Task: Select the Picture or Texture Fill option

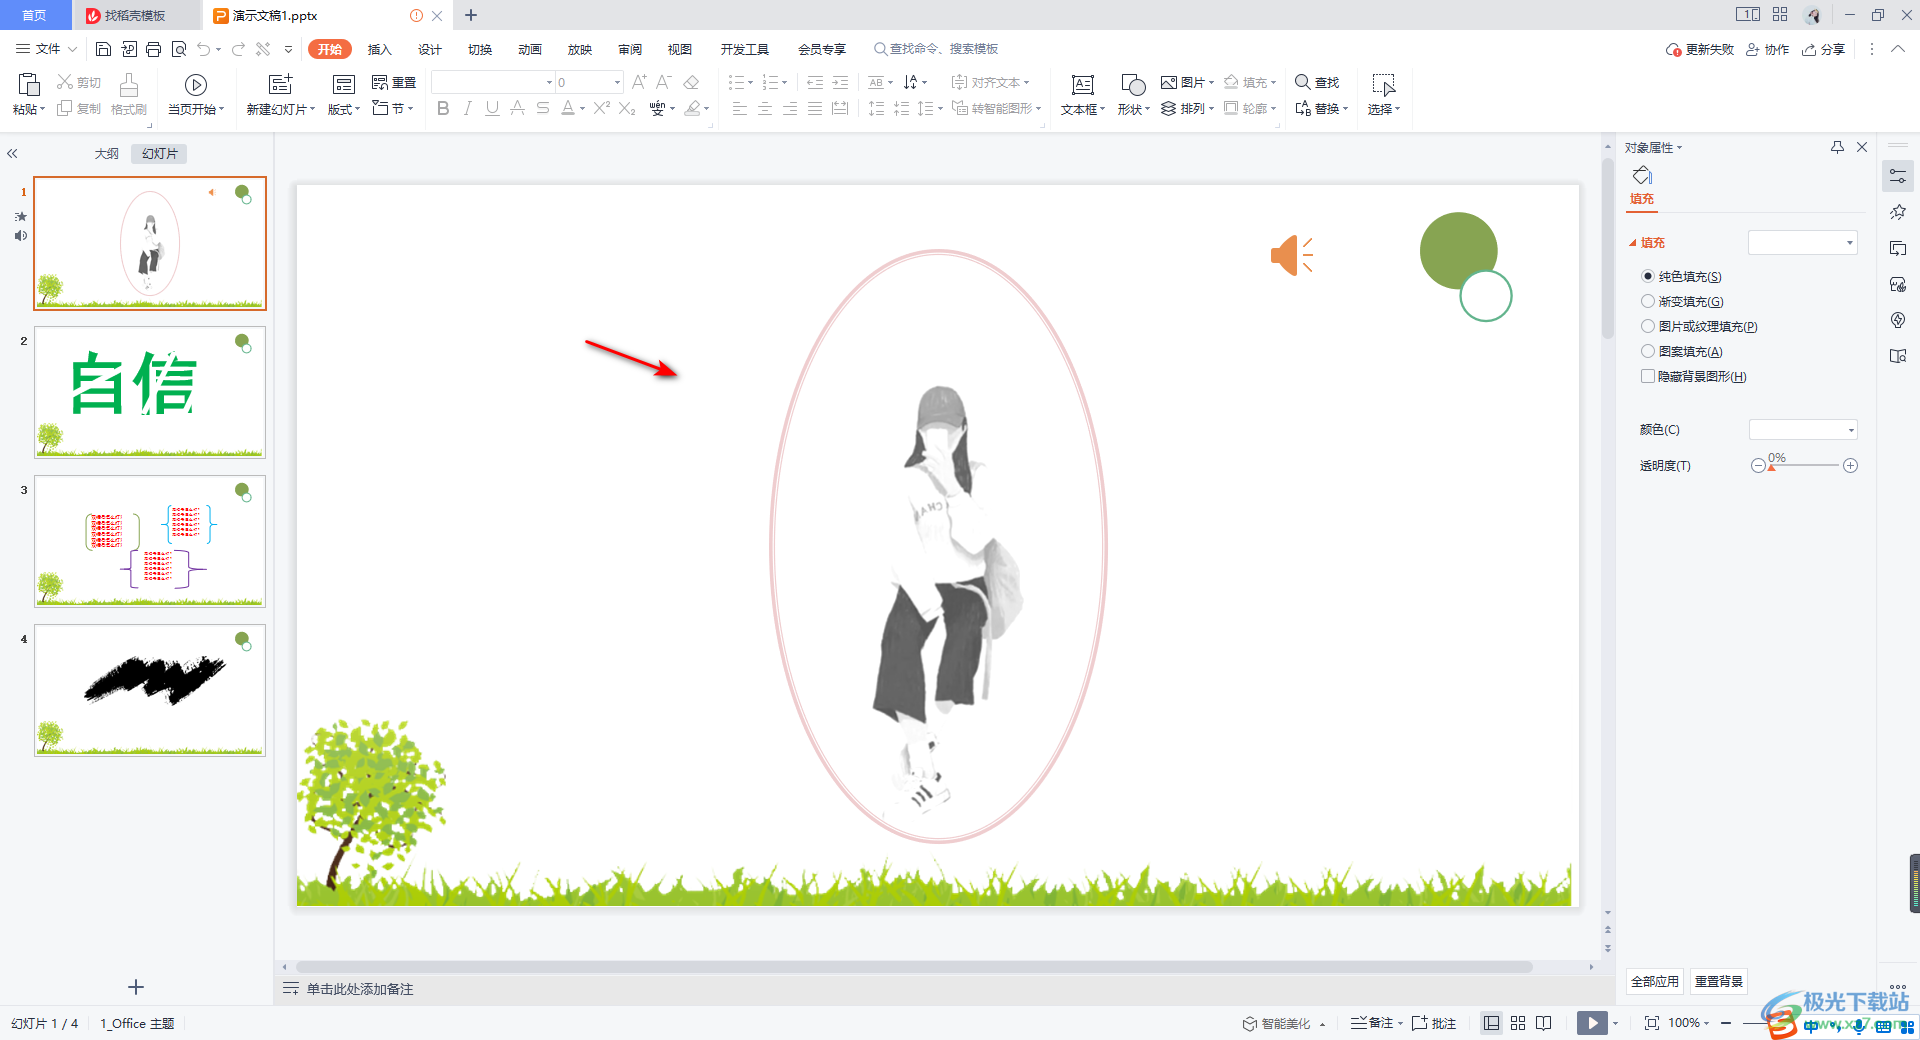Action: [x=1648, y=326]
